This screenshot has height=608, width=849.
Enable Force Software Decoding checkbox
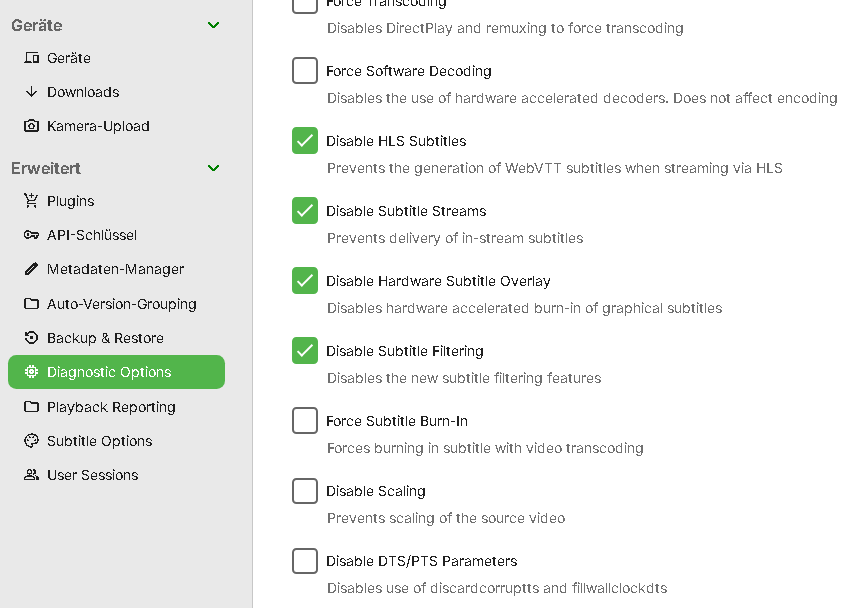(305, 71)
